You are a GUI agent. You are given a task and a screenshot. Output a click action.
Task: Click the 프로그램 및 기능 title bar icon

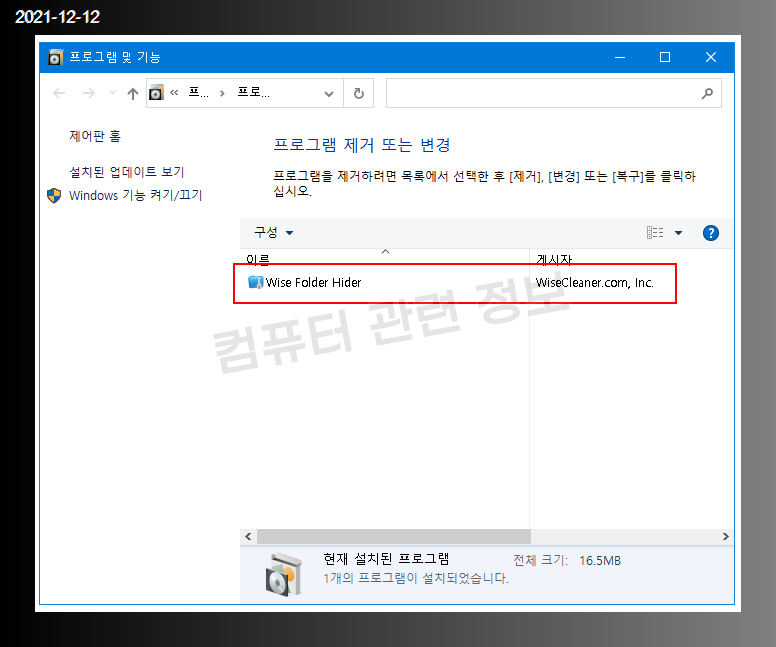coord(55,57)
